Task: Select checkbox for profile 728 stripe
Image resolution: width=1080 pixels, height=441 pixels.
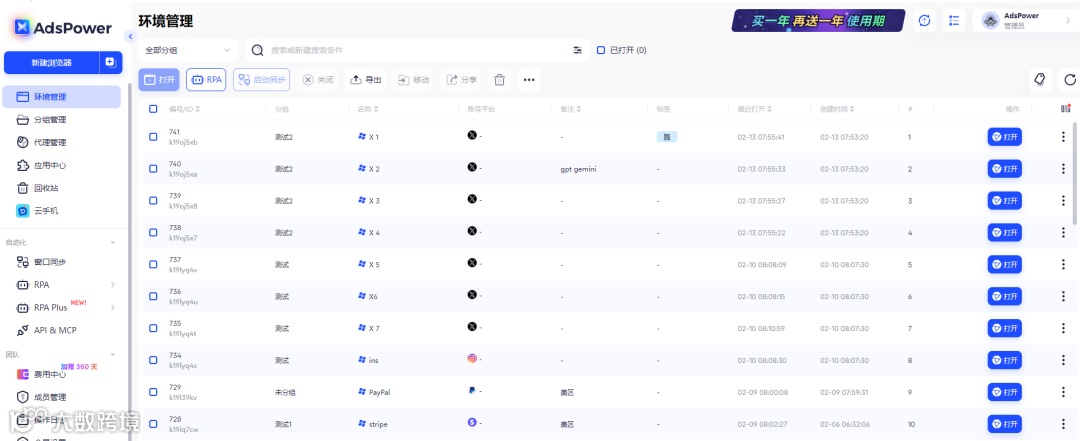Action: point(153,424)
